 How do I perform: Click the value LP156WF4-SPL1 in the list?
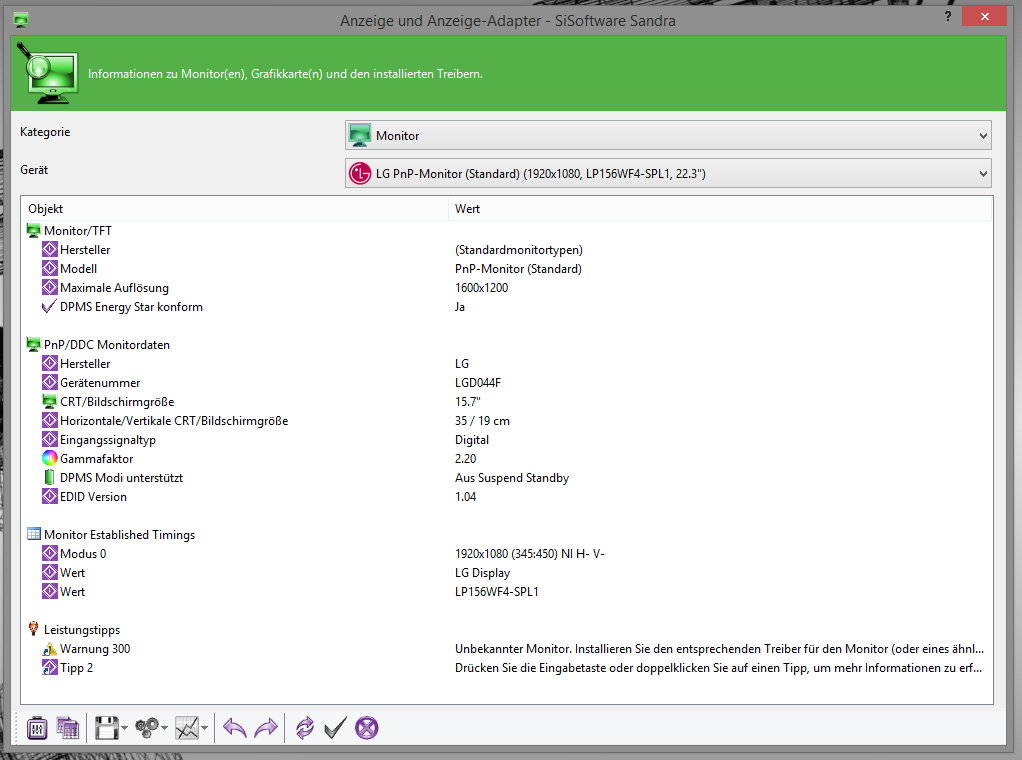tap(497, 592)
